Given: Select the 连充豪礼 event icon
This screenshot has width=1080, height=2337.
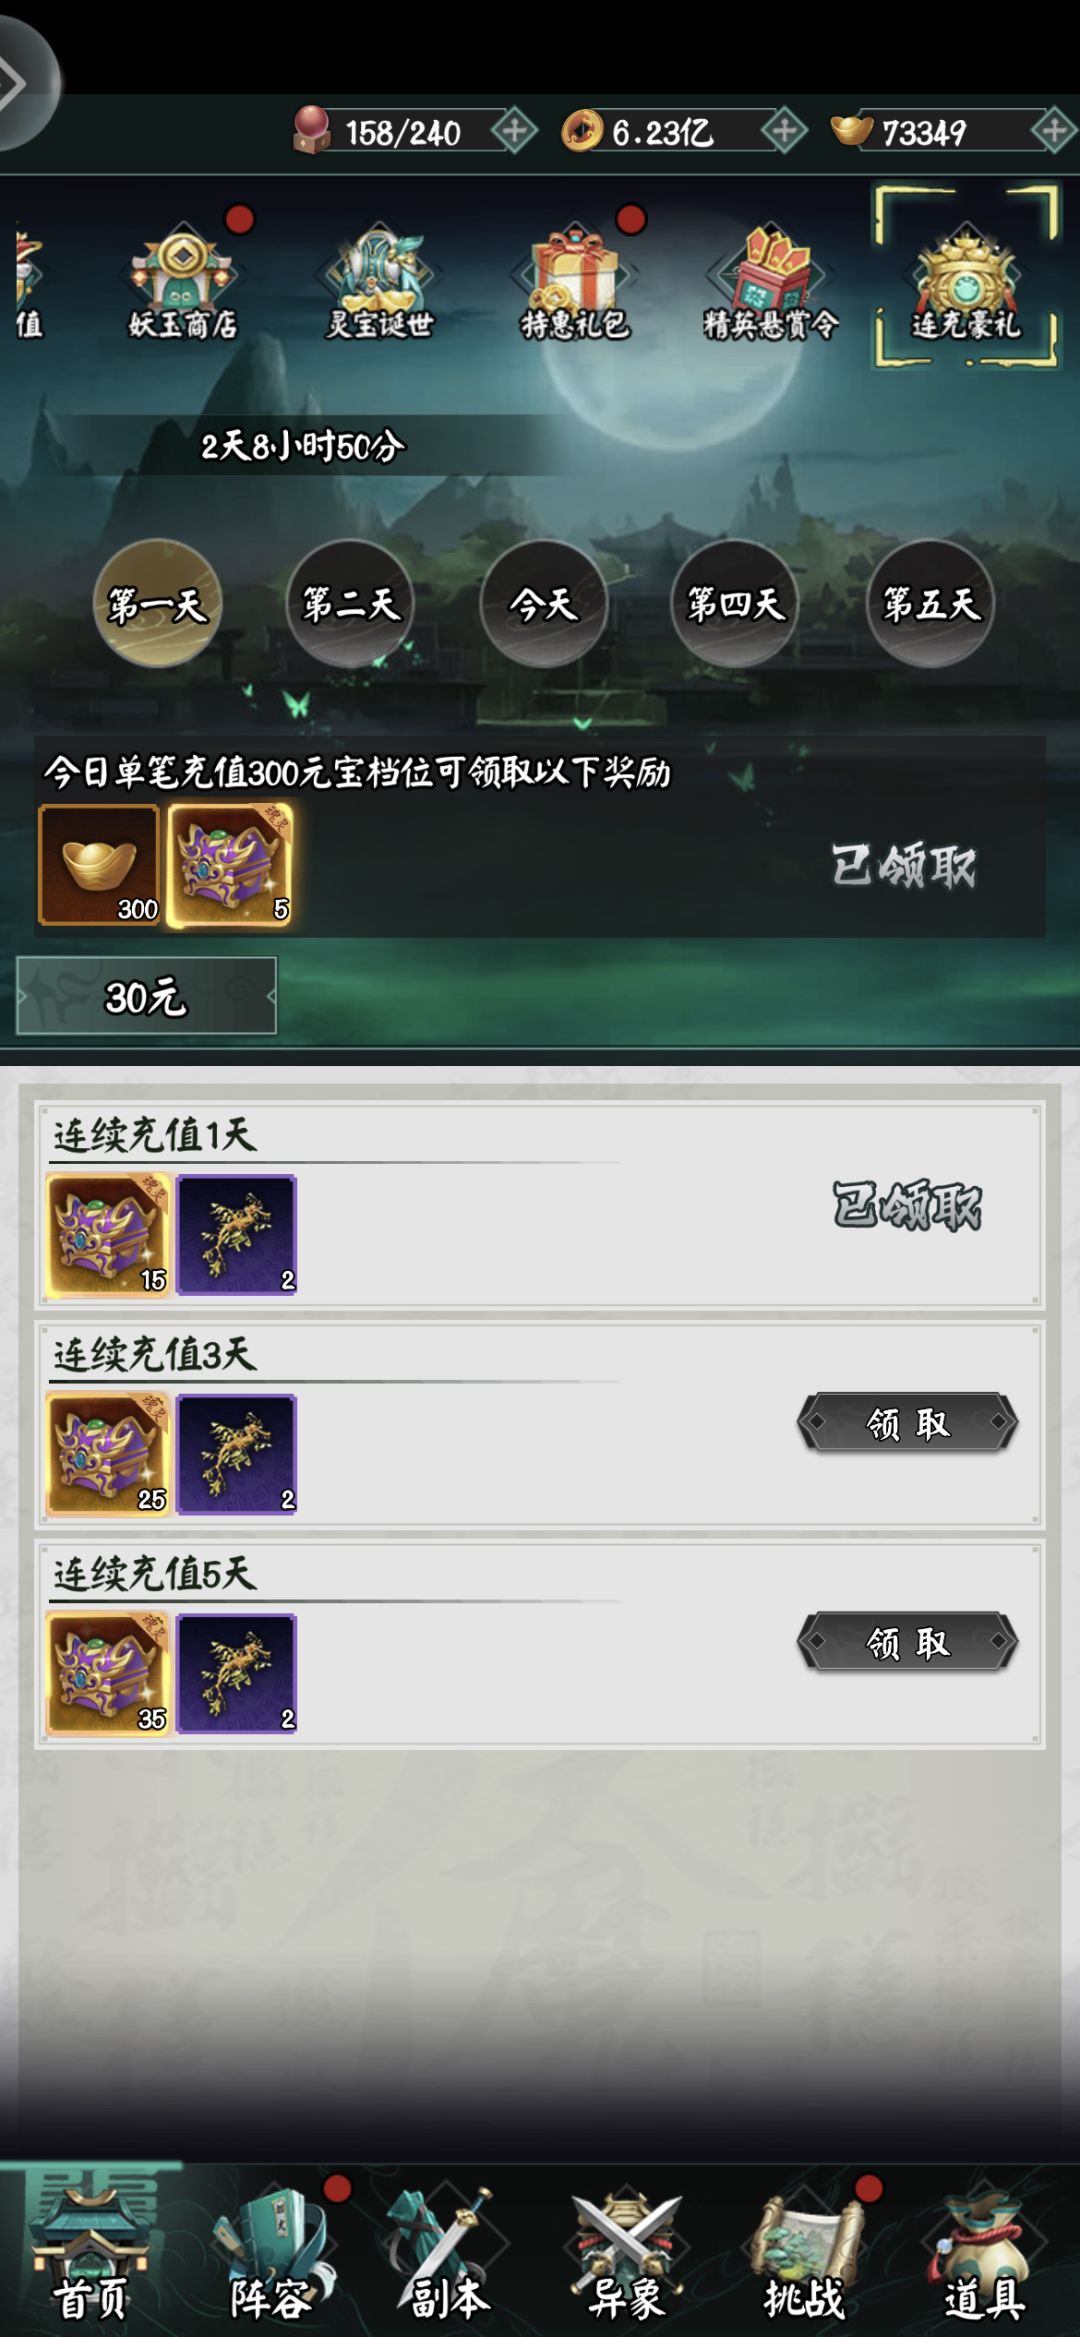Looking at the screenshot, I should click(x=966, y=278).
